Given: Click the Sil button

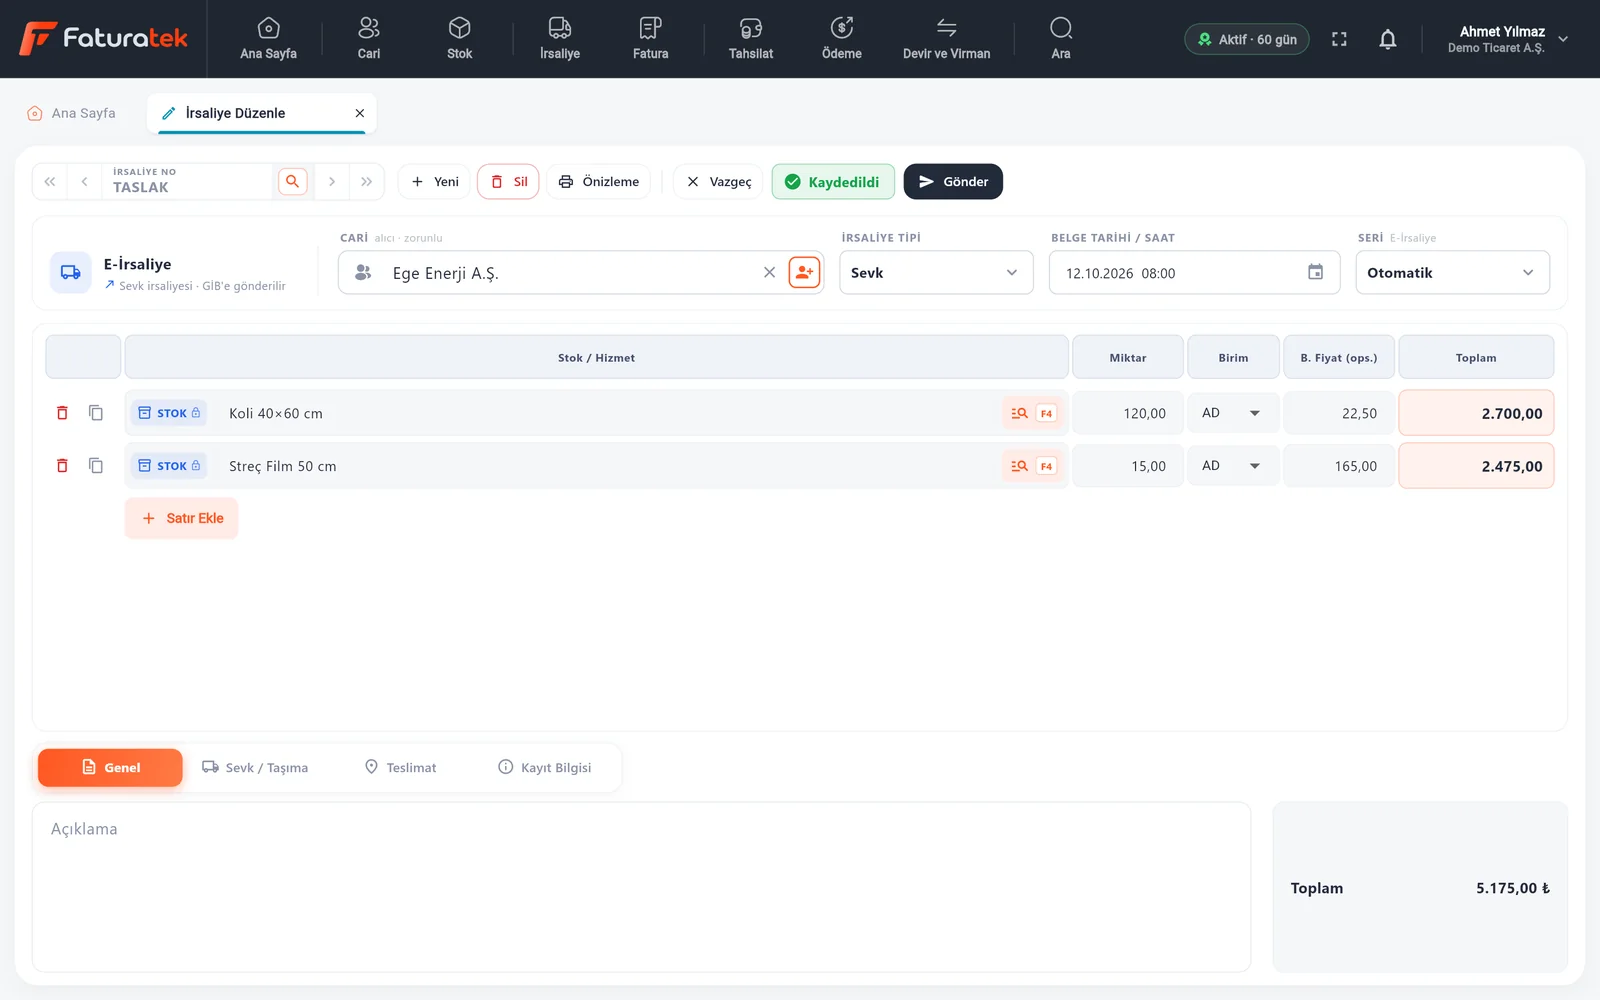Looking at the screenshot, I should [508, 181].
